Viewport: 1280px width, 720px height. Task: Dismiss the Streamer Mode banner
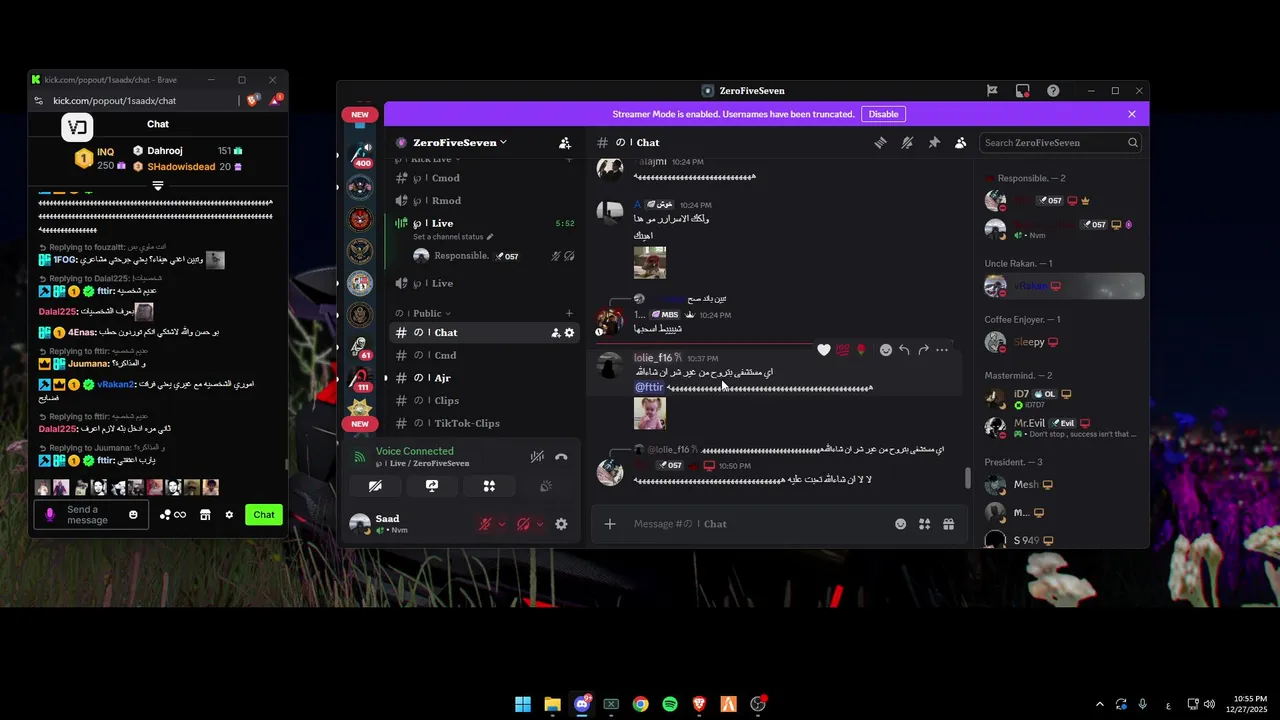tap(1132, 114)
